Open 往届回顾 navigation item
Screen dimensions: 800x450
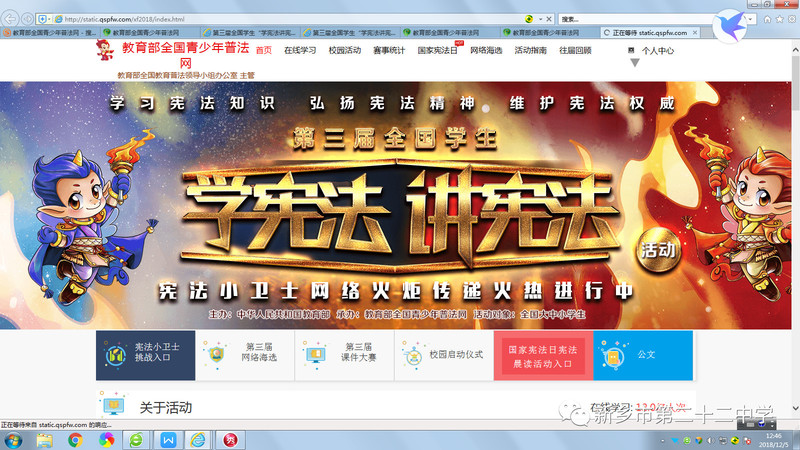coord(576,50)
